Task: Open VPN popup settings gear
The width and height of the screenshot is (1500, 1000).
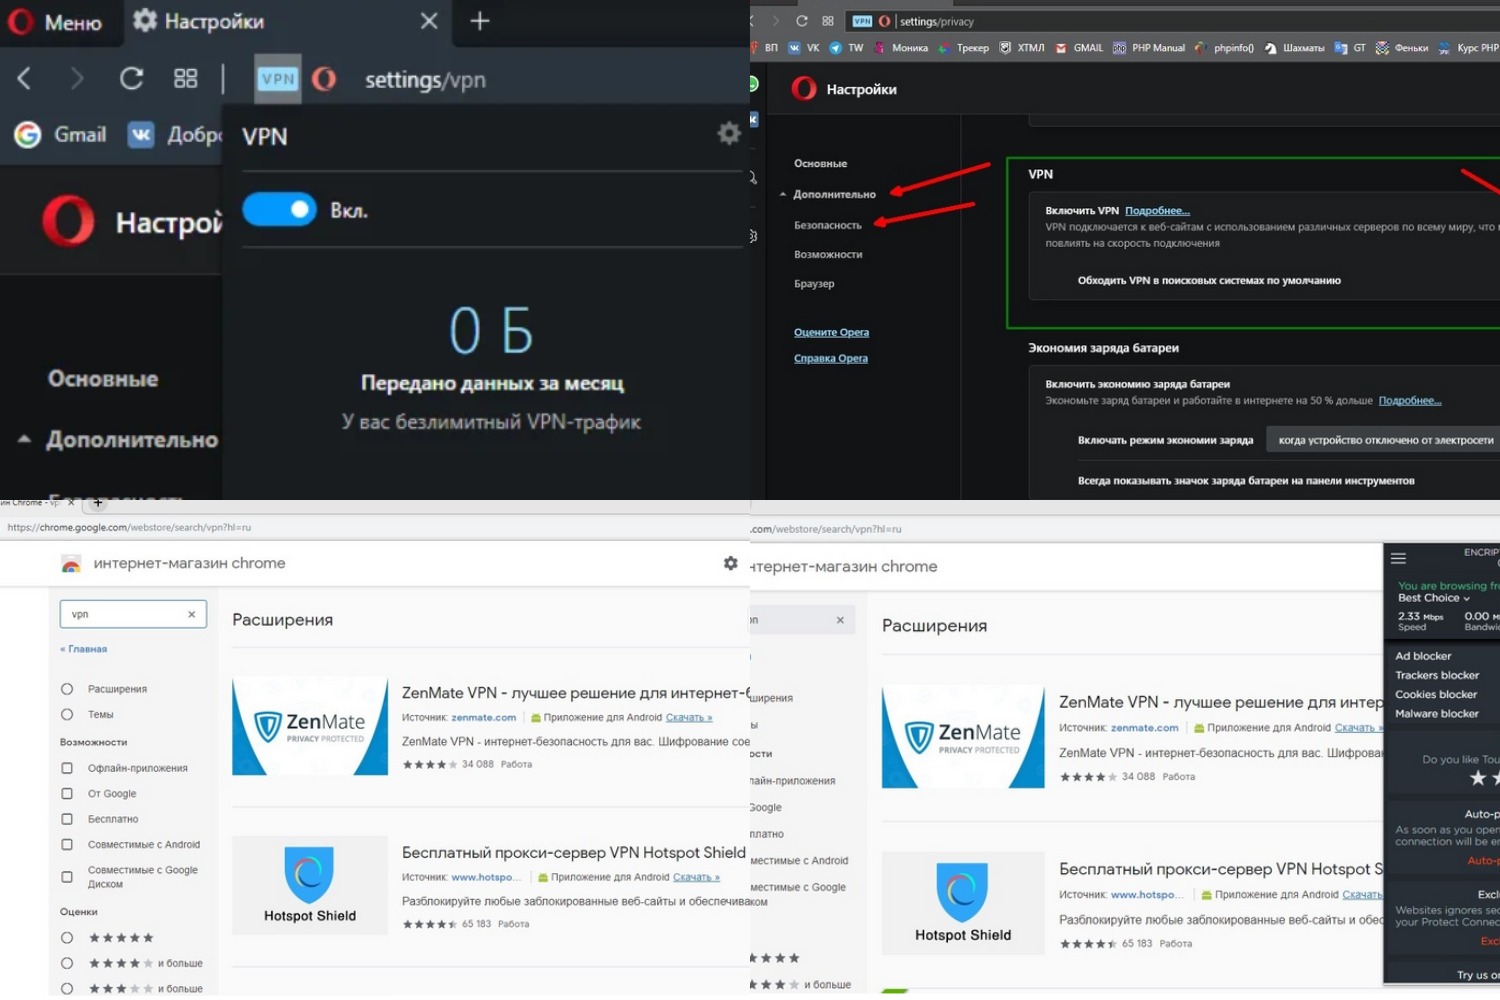Action: click(729, 134)
